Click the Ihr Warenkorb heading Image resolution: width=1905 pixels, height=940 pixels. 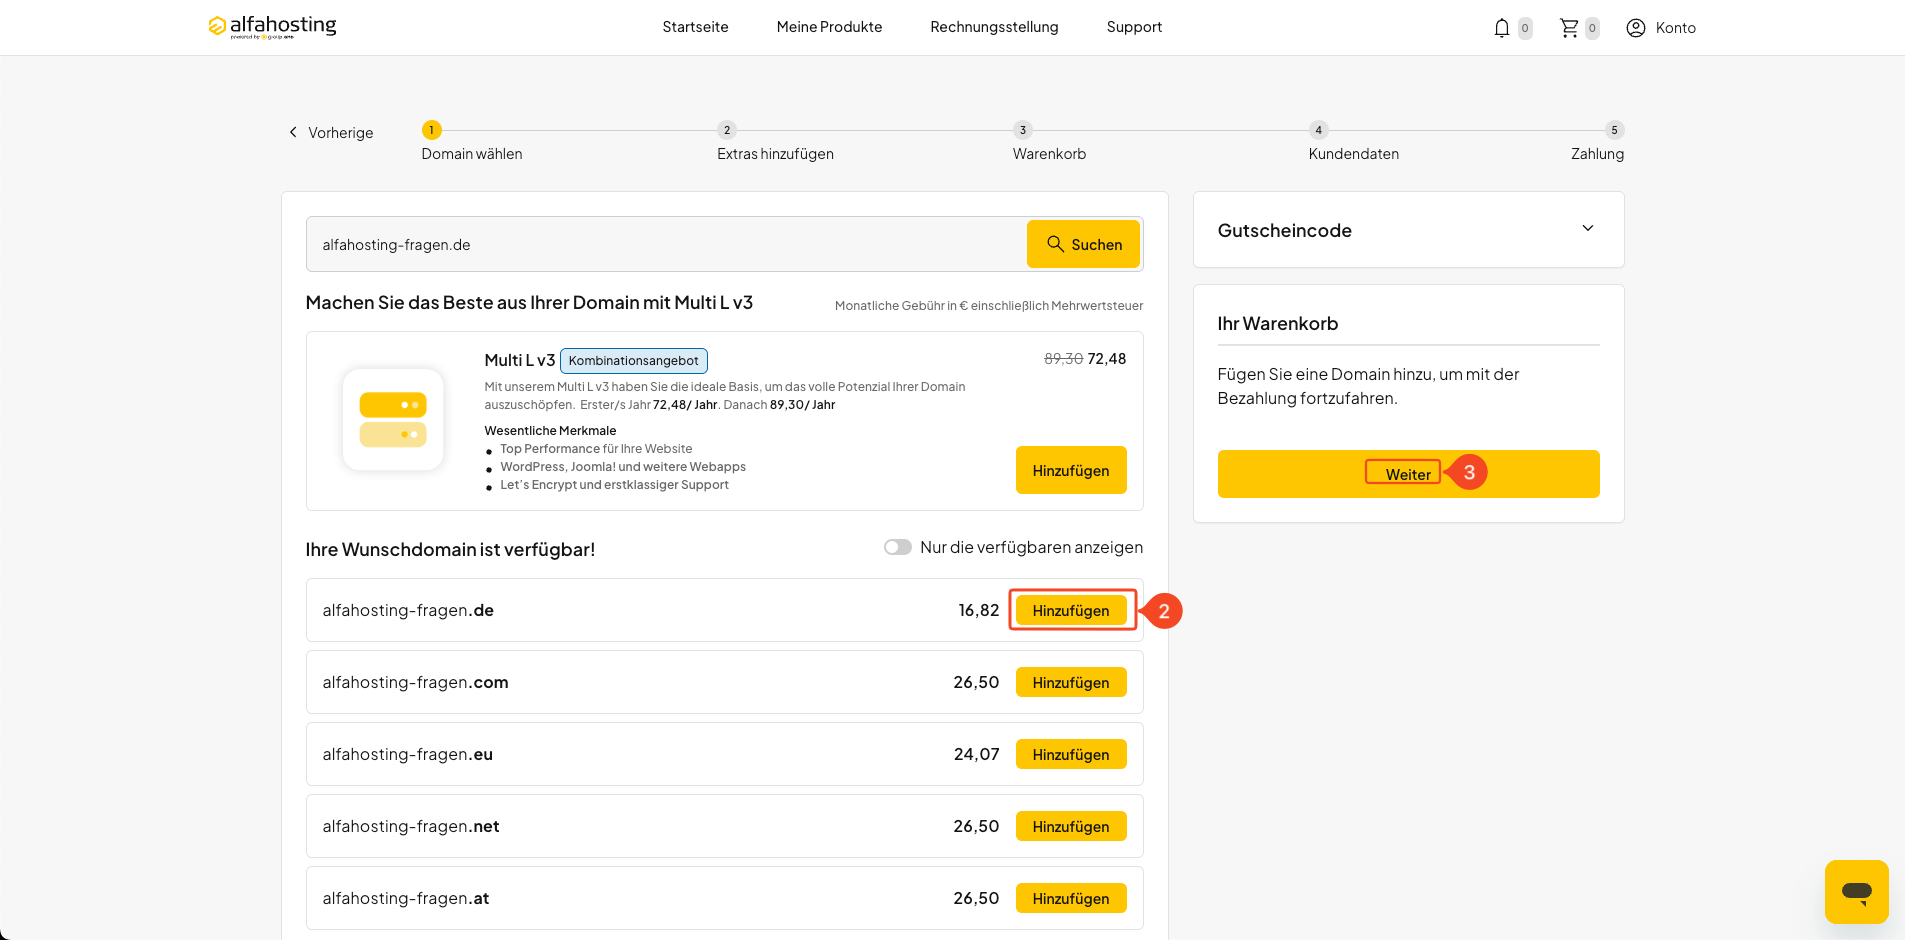pyautogui.click(x=1277, y=324)
